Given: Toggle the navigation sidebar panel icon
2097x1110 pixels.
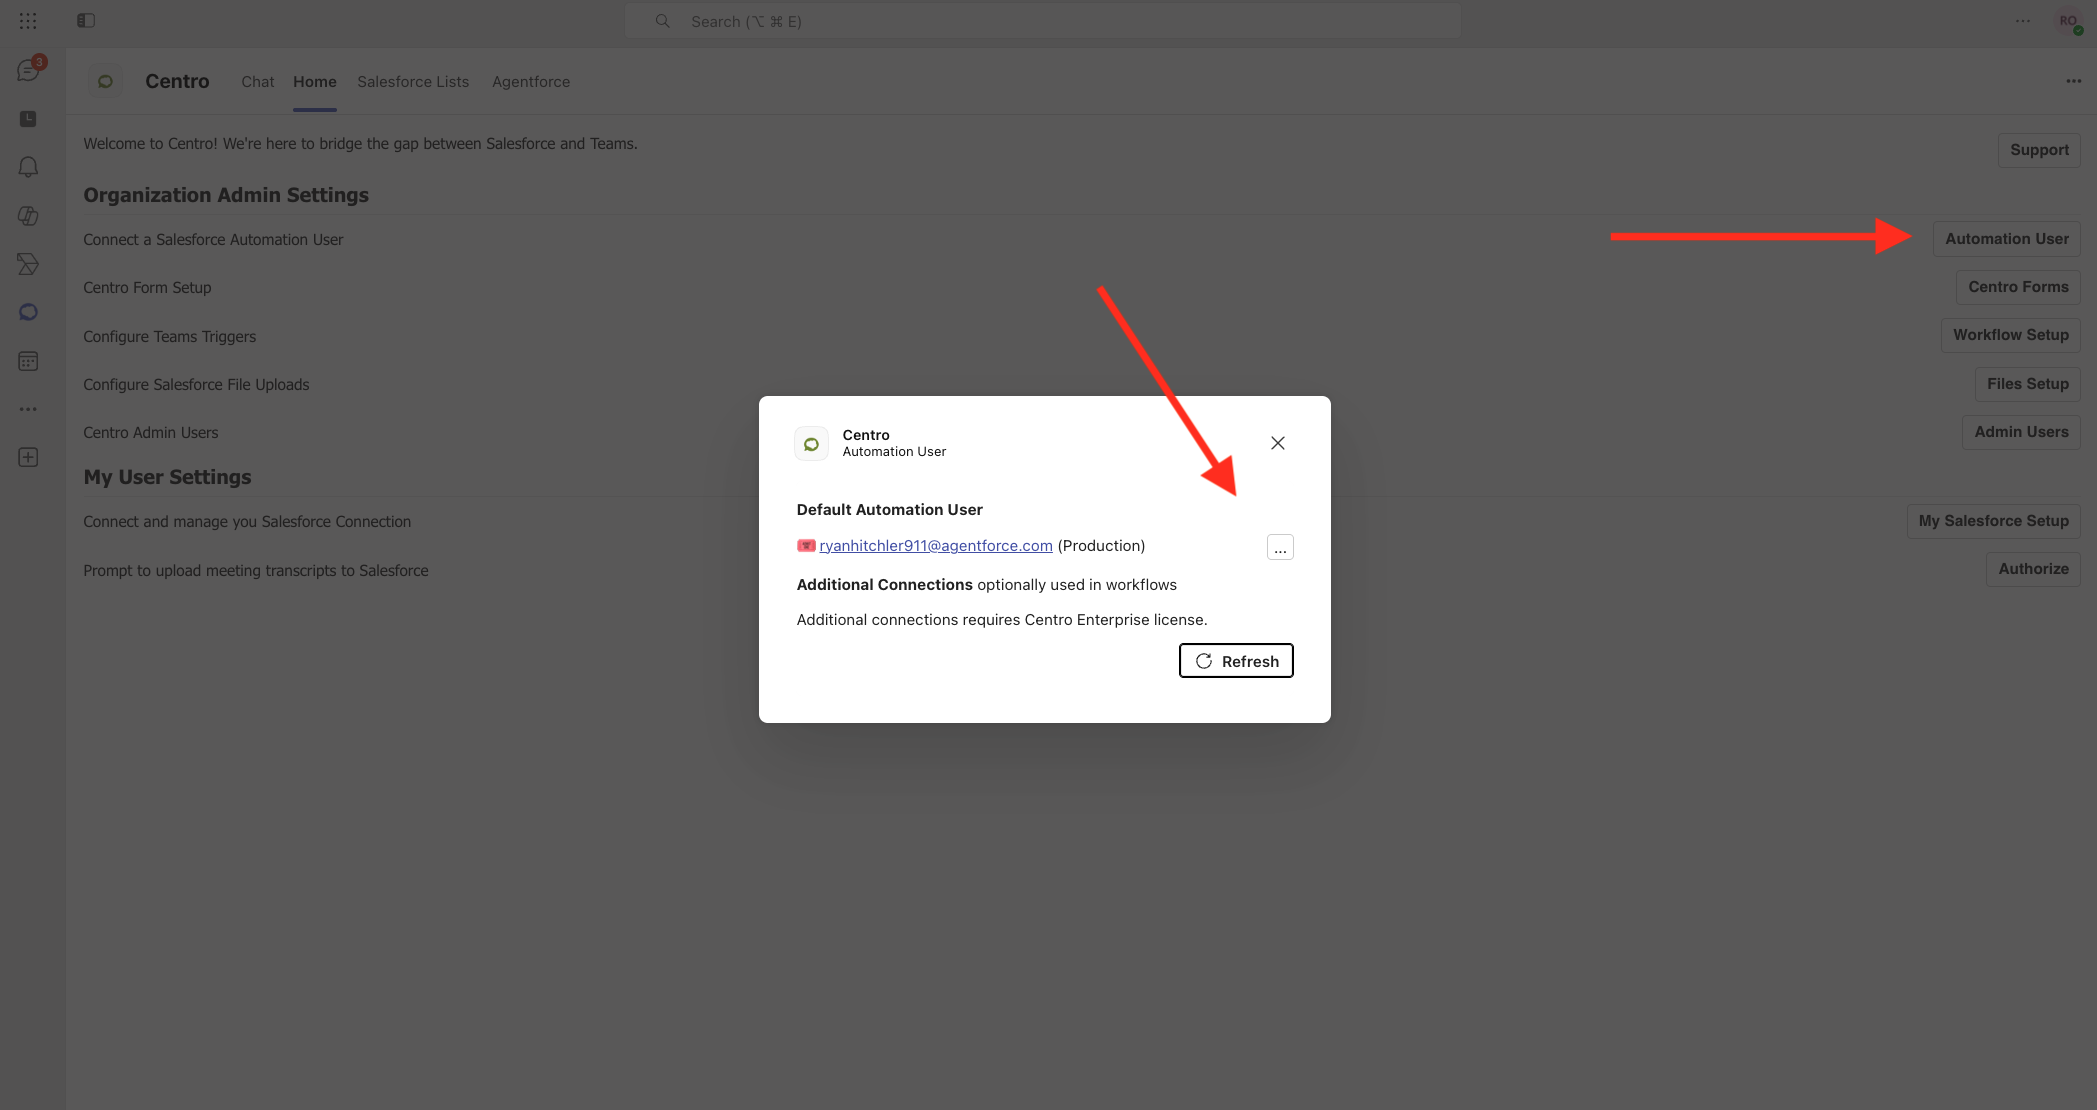Looking at the screenshot, I should 86,21.
